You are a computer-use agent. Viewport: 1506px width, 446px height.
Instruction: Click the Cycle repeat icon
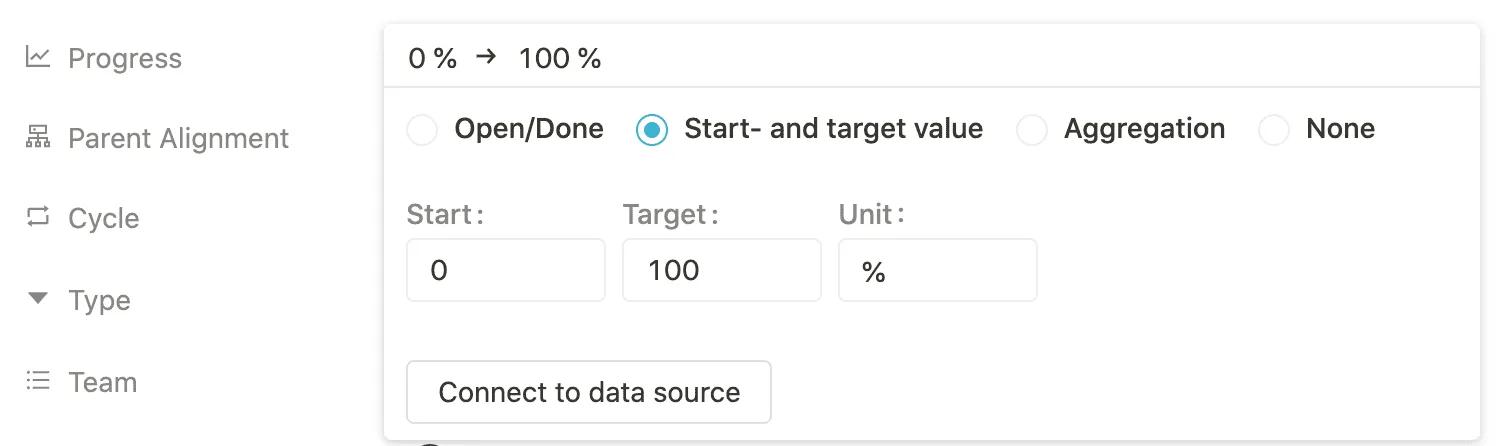[x=38, y=217]
